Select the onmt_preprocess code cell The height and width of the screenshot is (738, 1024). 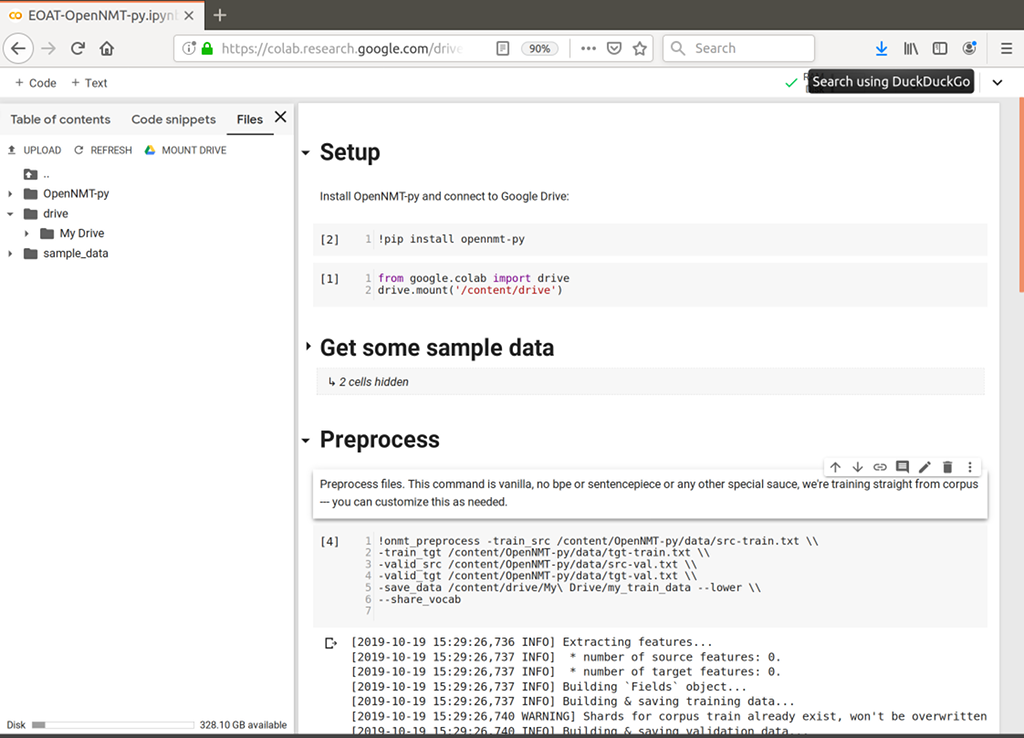650,576
